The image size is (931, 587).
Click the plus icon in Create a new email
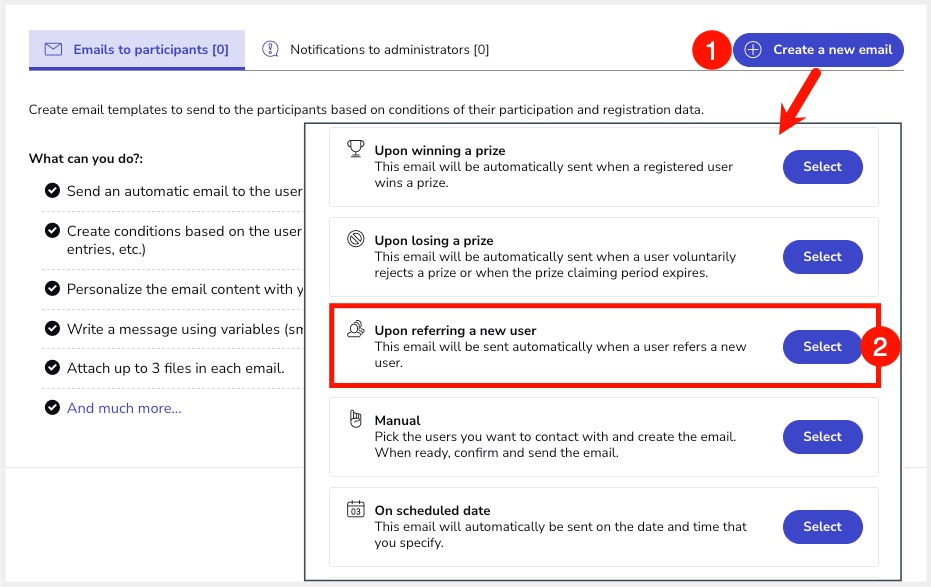753,50
